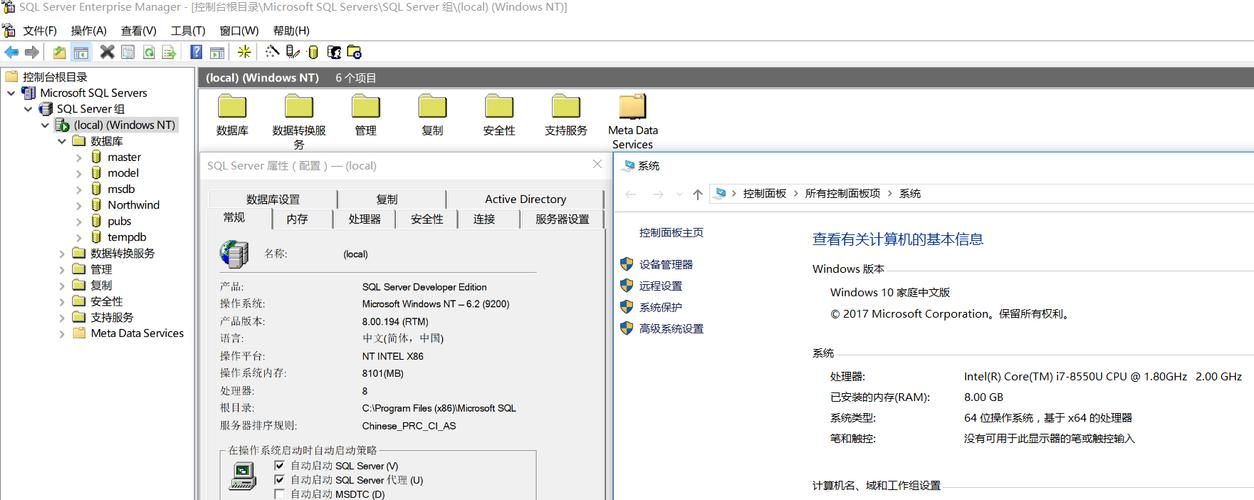
Task: Open the 支持服务 folder icon in right pane
Action: (566, 106)
